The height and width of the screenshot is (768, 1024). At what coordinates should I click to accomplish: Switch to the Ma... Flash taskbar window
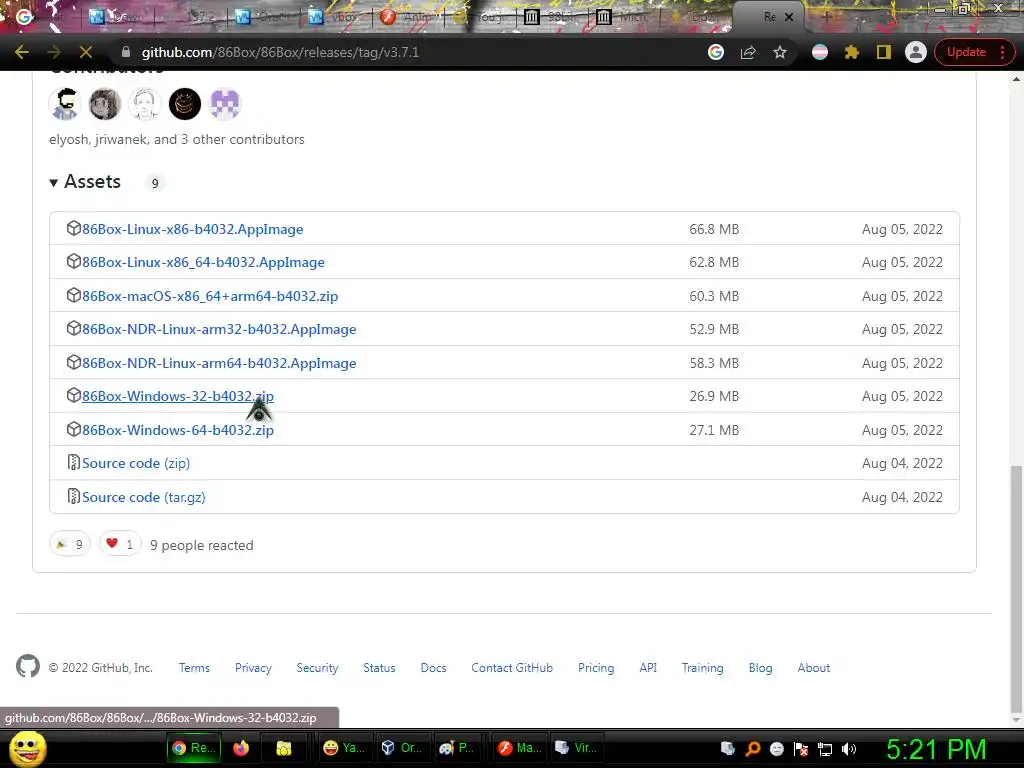point(519,748)
